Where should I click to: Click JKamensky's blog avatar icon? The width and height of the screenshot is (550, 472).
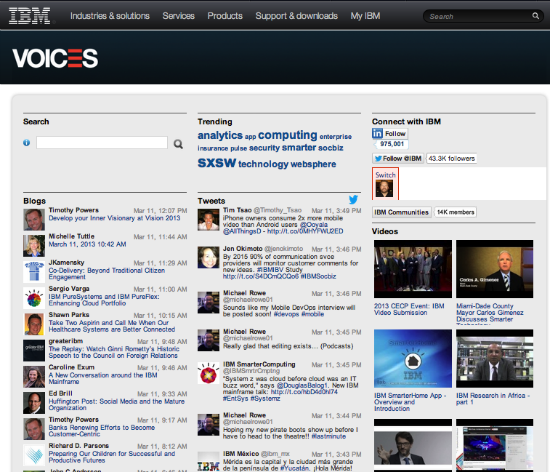click(34, 272)
